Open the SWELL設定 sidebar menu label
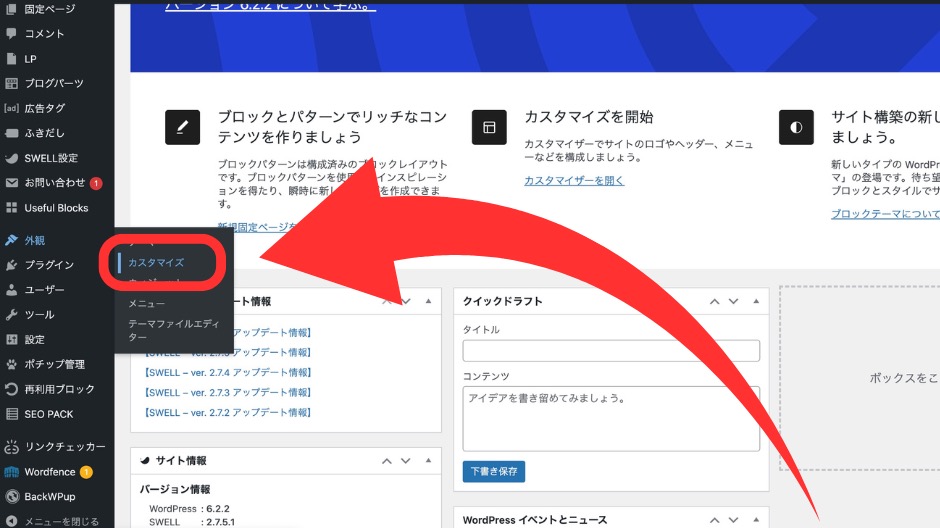Screen dimensions: 940x528 (x=51, y=158)
